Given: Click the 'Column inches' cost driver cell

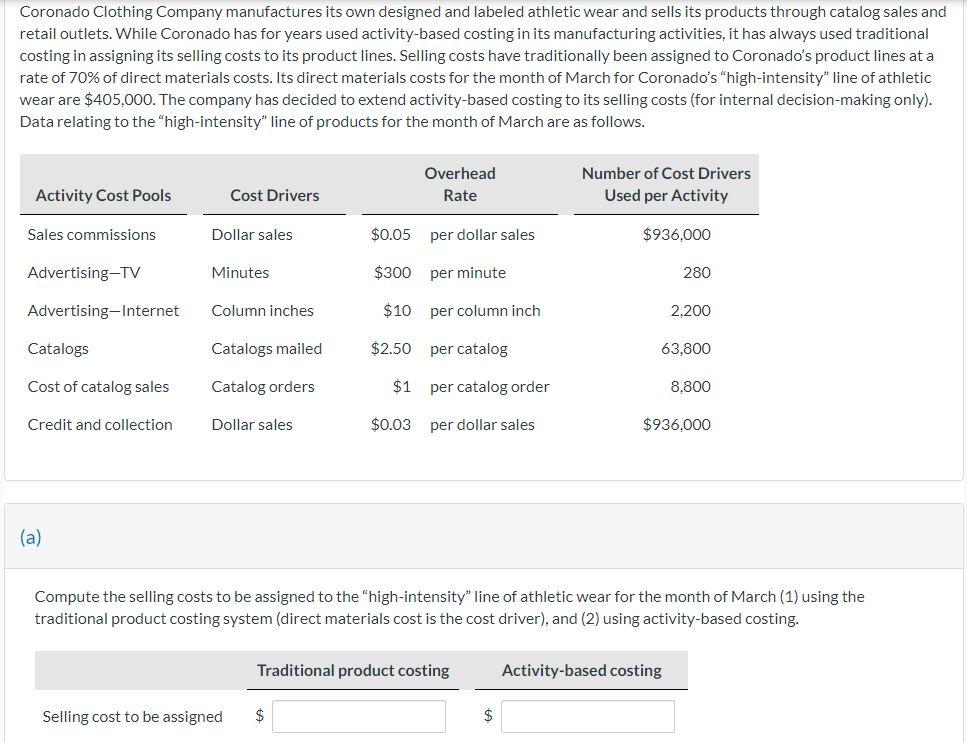Looking at the screenshot, I should point(262,311).
